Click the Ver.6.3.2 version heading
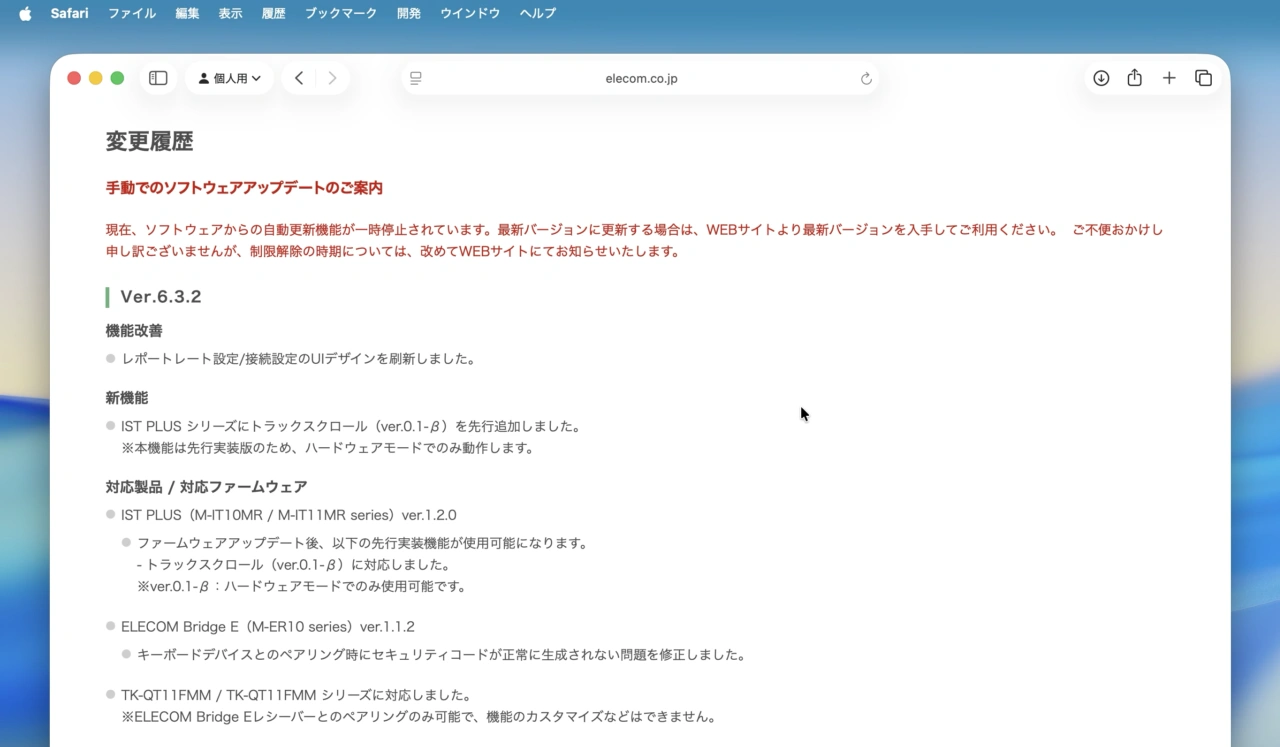The height and width of the screenshot is (747, 1280). 161,297
